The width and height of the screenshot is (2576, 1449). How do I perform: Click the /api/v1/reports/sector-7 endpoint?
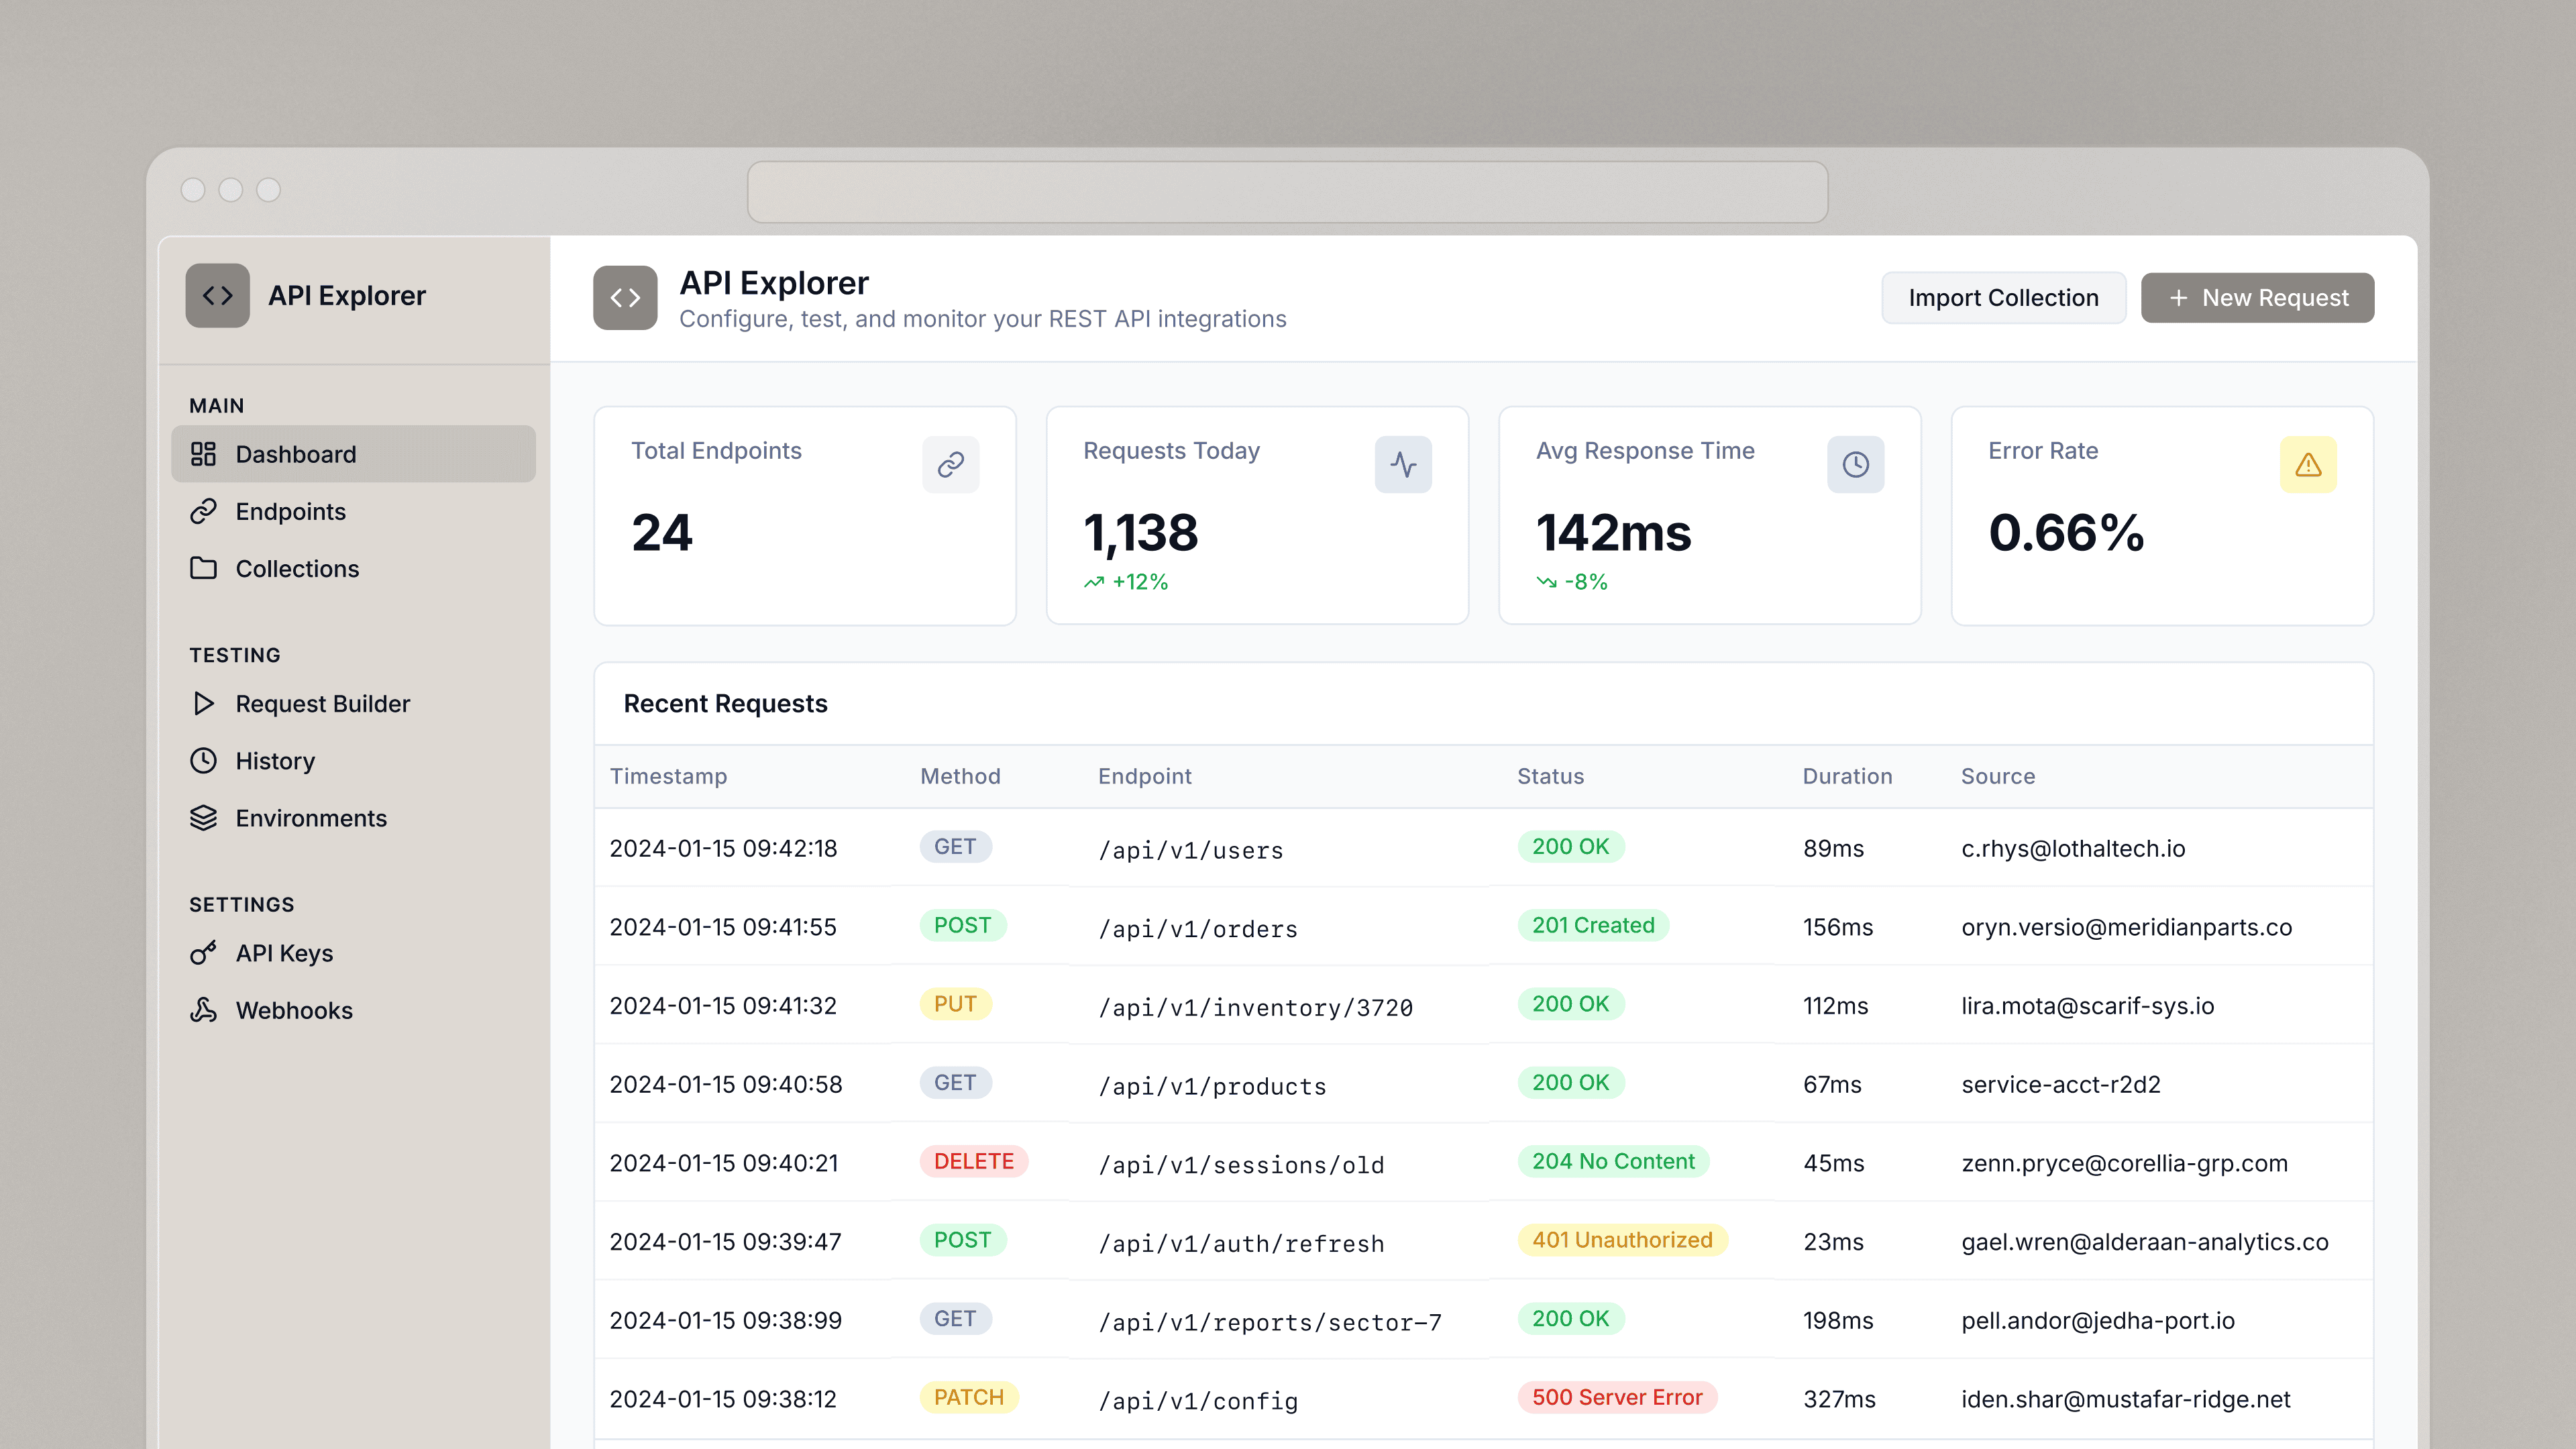click(1270, 1322)
